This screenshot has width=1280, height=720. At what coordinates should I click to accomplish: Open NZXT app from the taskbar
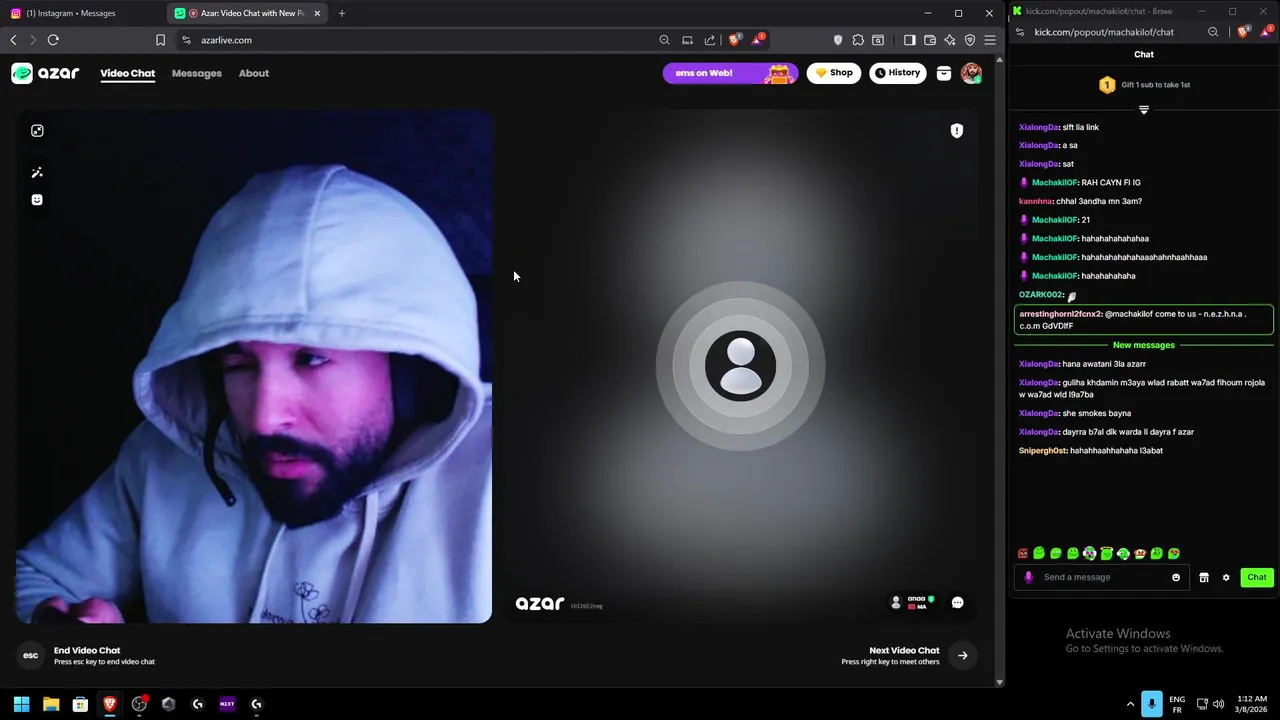pyautogui.click(x=227, y=704)
